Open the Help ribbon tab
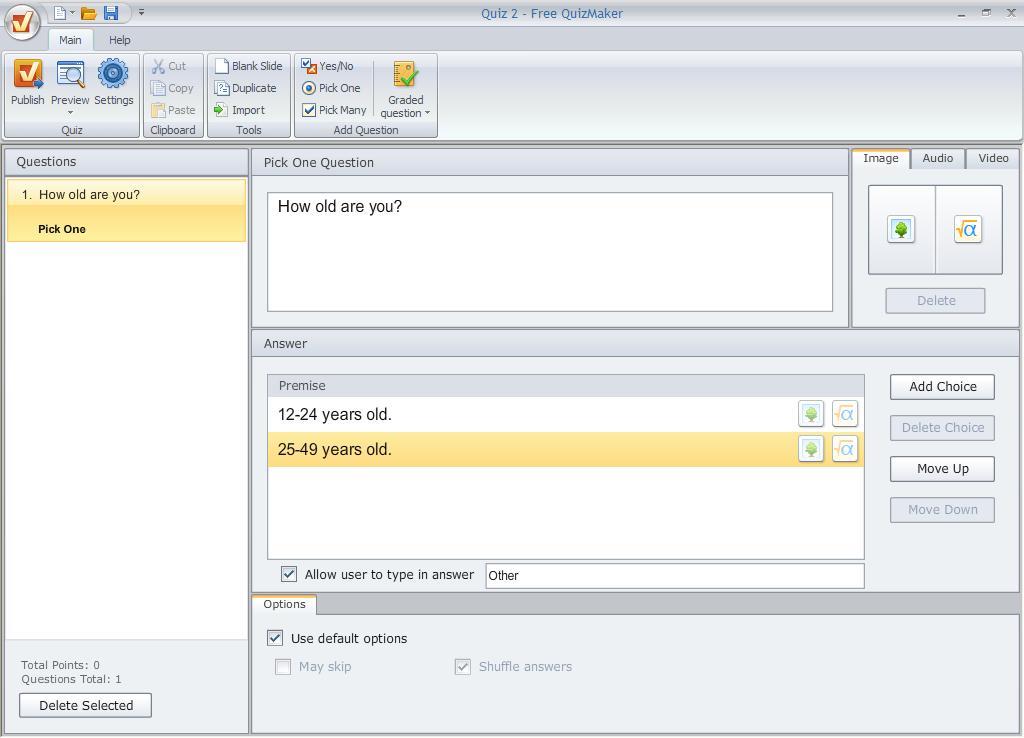 (x=120, y=40)
